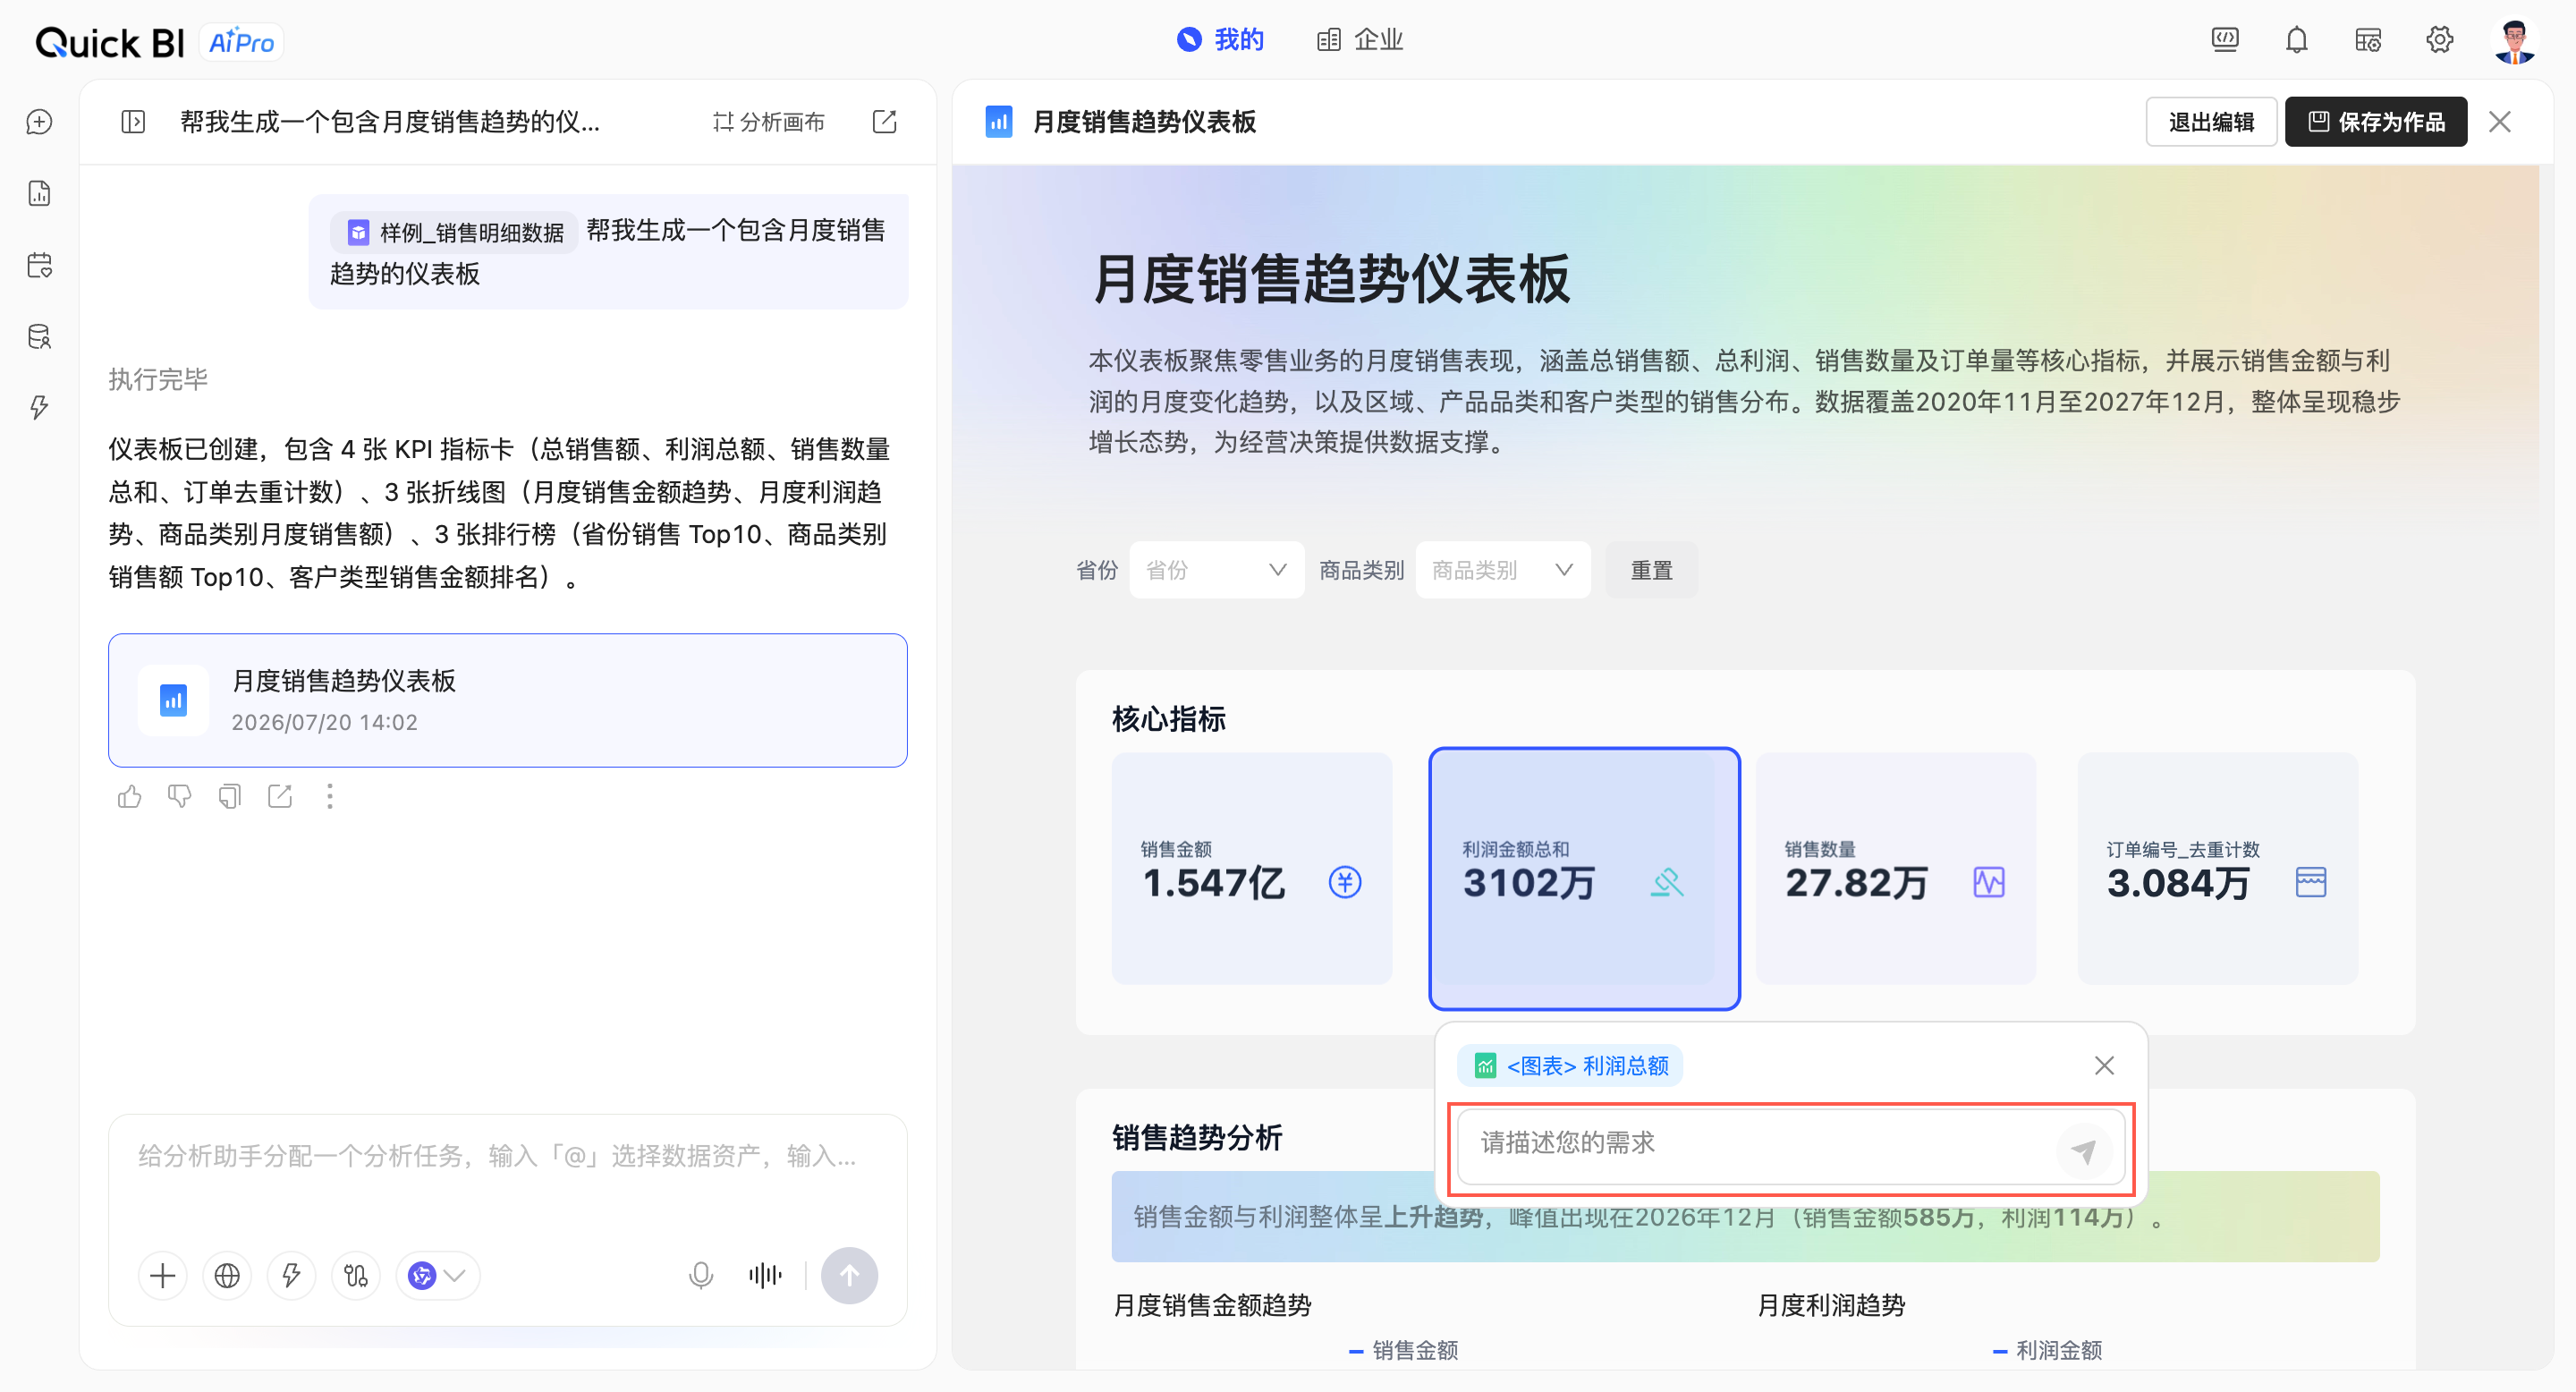
Task: Open the data source search icon in sidebar
Action: 39,336
